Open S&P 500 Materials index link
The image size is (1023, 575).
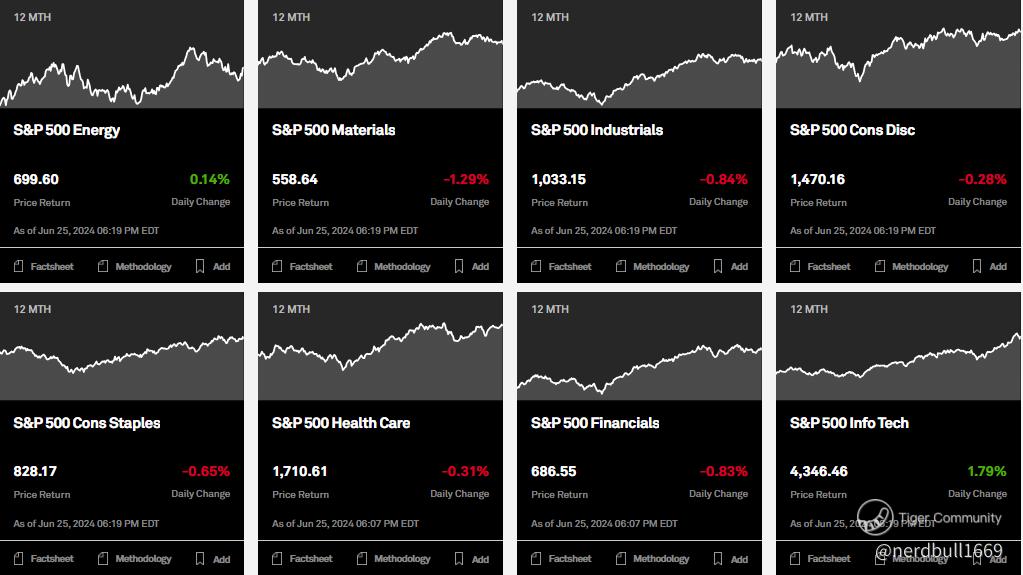click(333, 130)
